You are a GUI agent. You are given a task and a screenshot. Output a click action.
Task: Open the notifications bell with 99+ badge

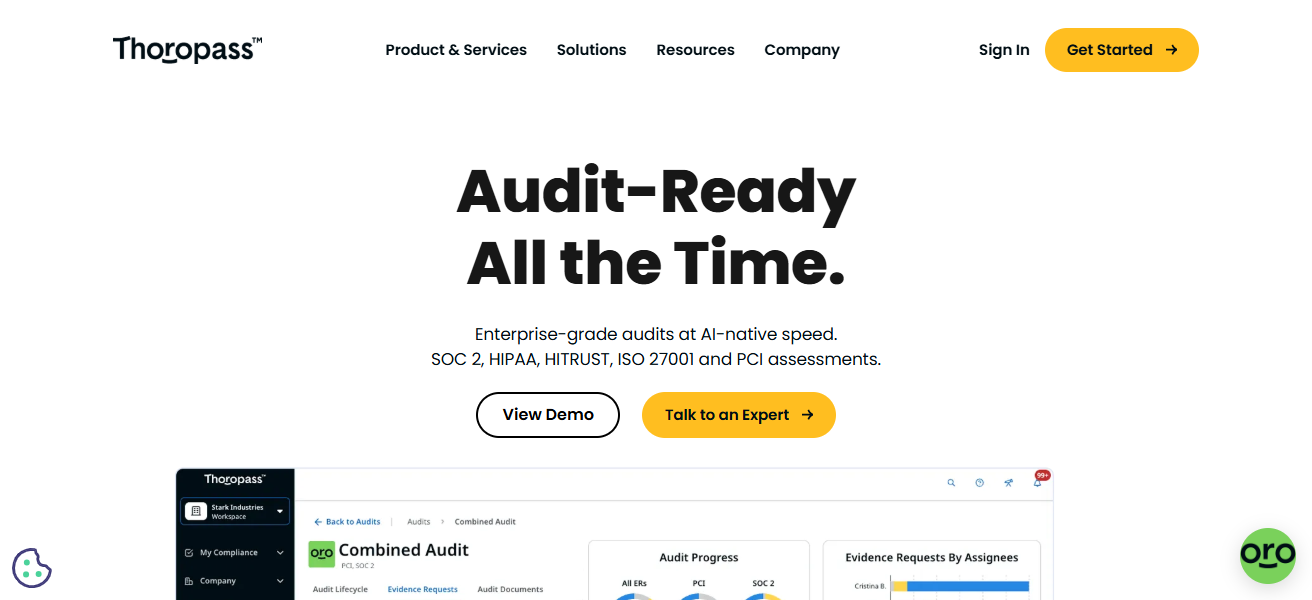coord(1039,481)
